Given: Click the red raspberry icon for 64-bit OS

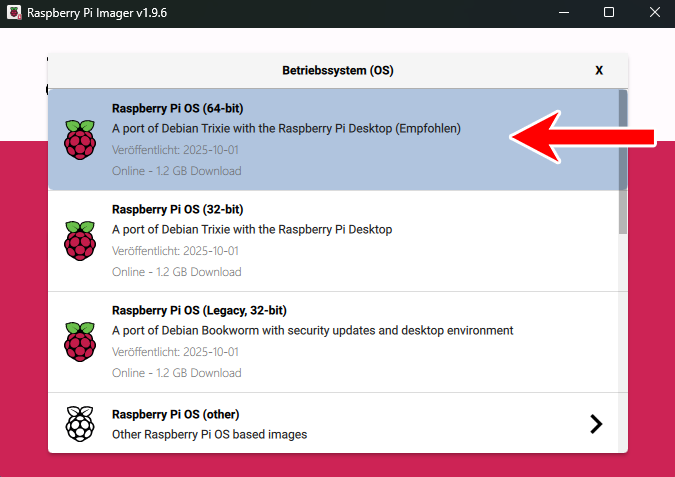Looking at the screenshot, I should (x=80, y=139).
